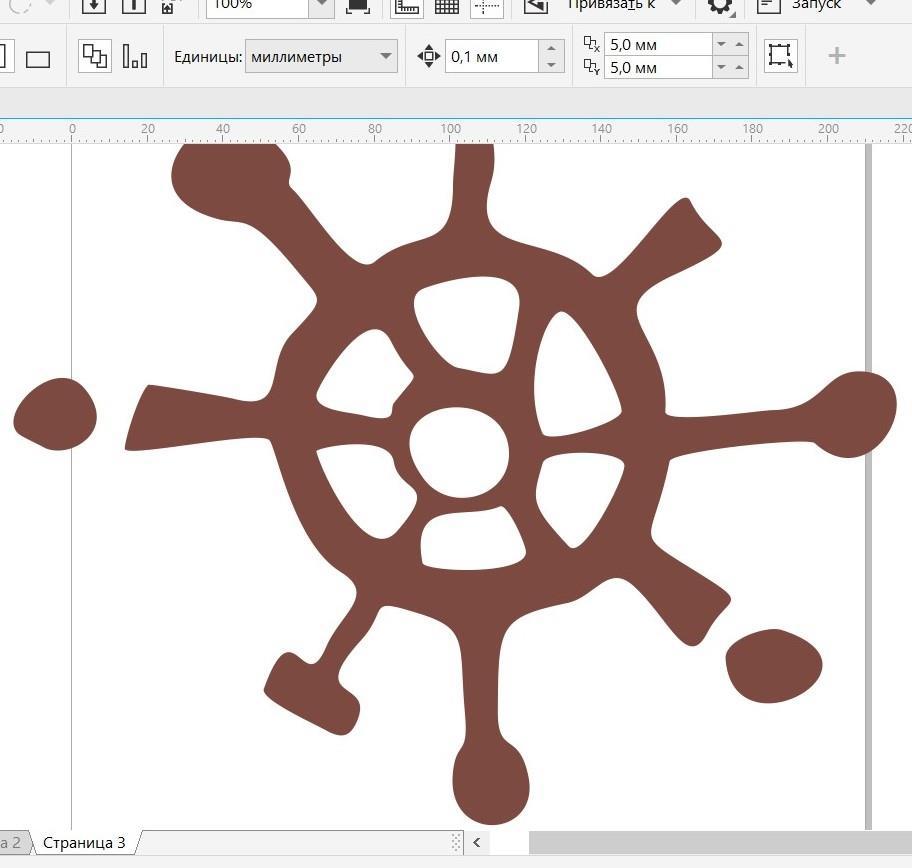Viewport: 912px width, 868px height.
Task: Open the Привязать к snap dropdown
Action: click(676, 3)
